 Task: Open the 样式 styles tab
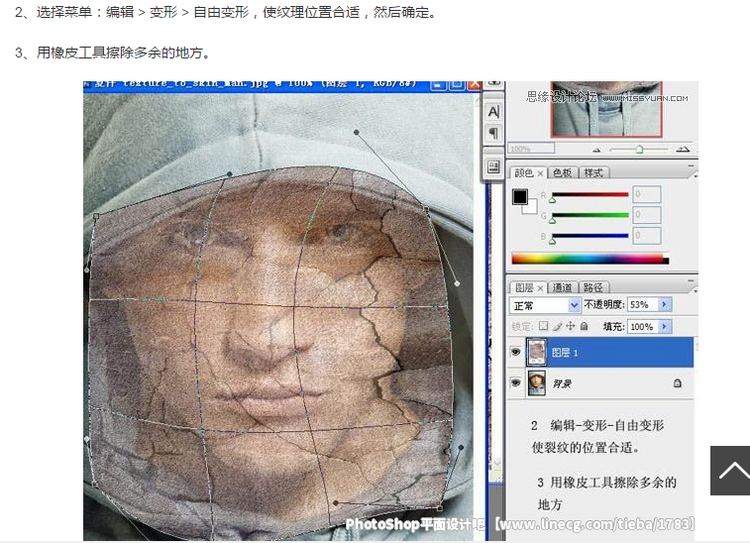coord(593,173)
